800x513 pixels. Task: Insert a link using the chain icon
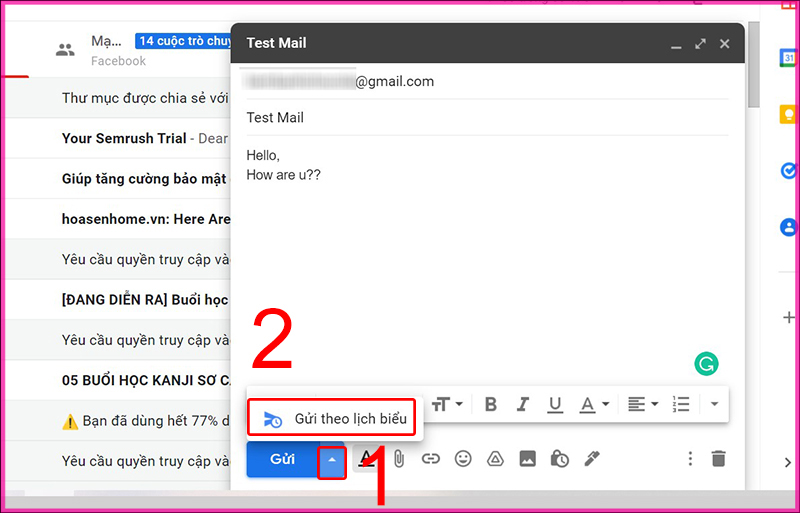point(431,459)
